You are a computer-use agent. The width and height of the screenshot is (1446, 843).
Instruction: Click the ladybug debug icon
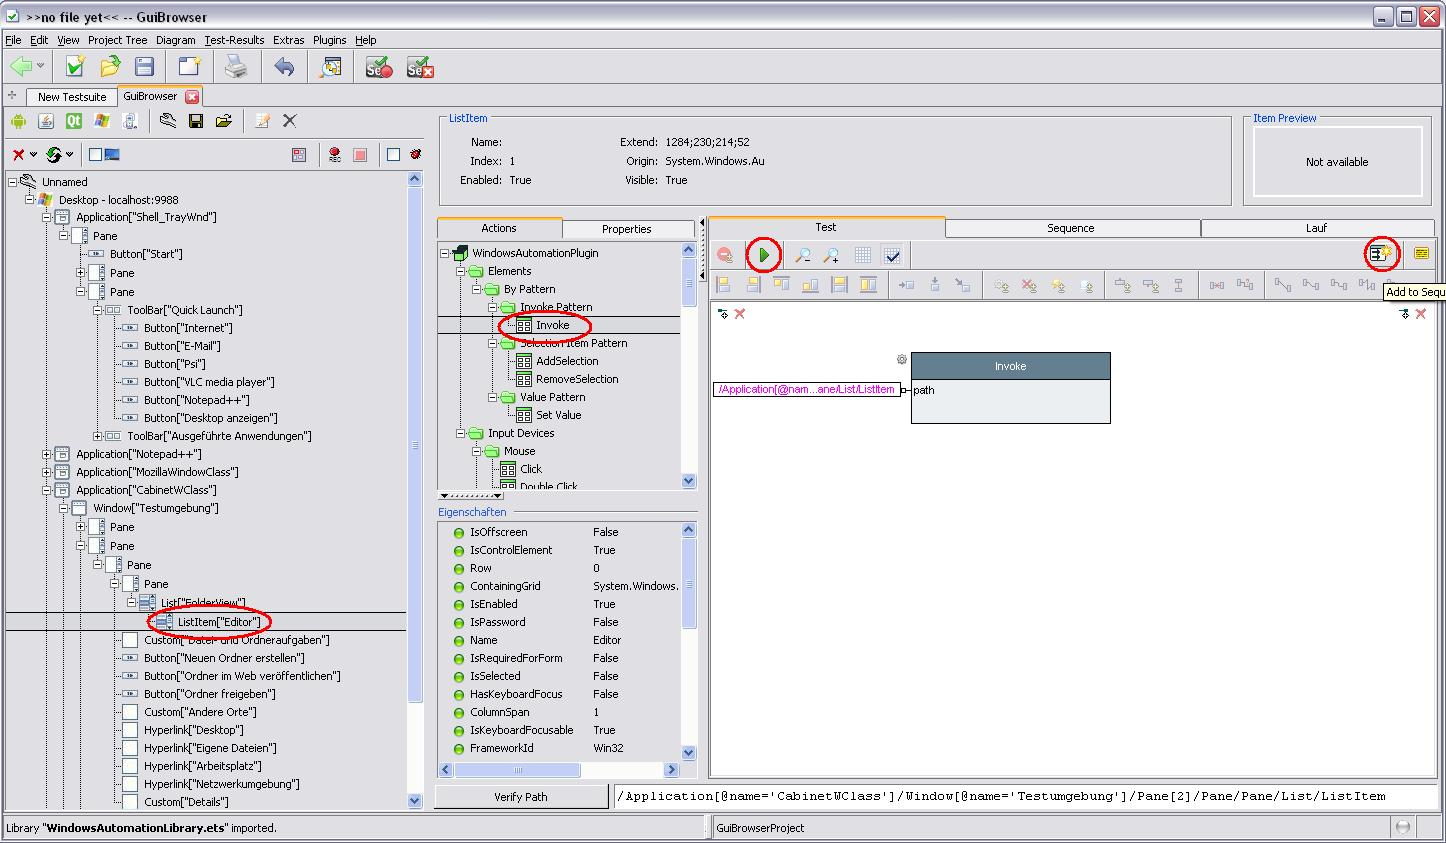pos(415,154)
